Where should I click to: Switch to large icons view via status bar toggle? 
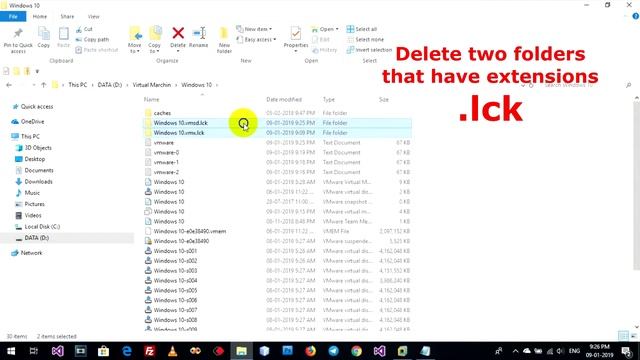click(633, 336)
